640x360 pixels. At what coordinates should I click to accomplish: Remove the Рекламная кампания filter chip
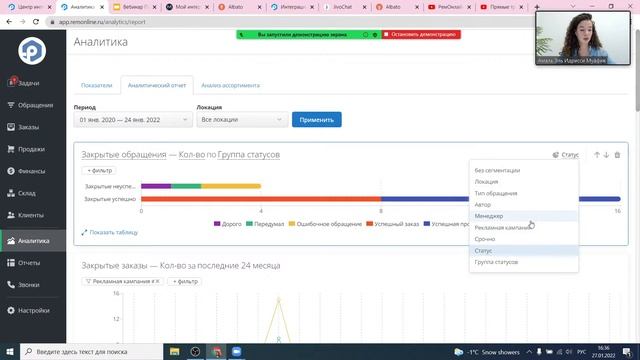[x=158, y=281]
